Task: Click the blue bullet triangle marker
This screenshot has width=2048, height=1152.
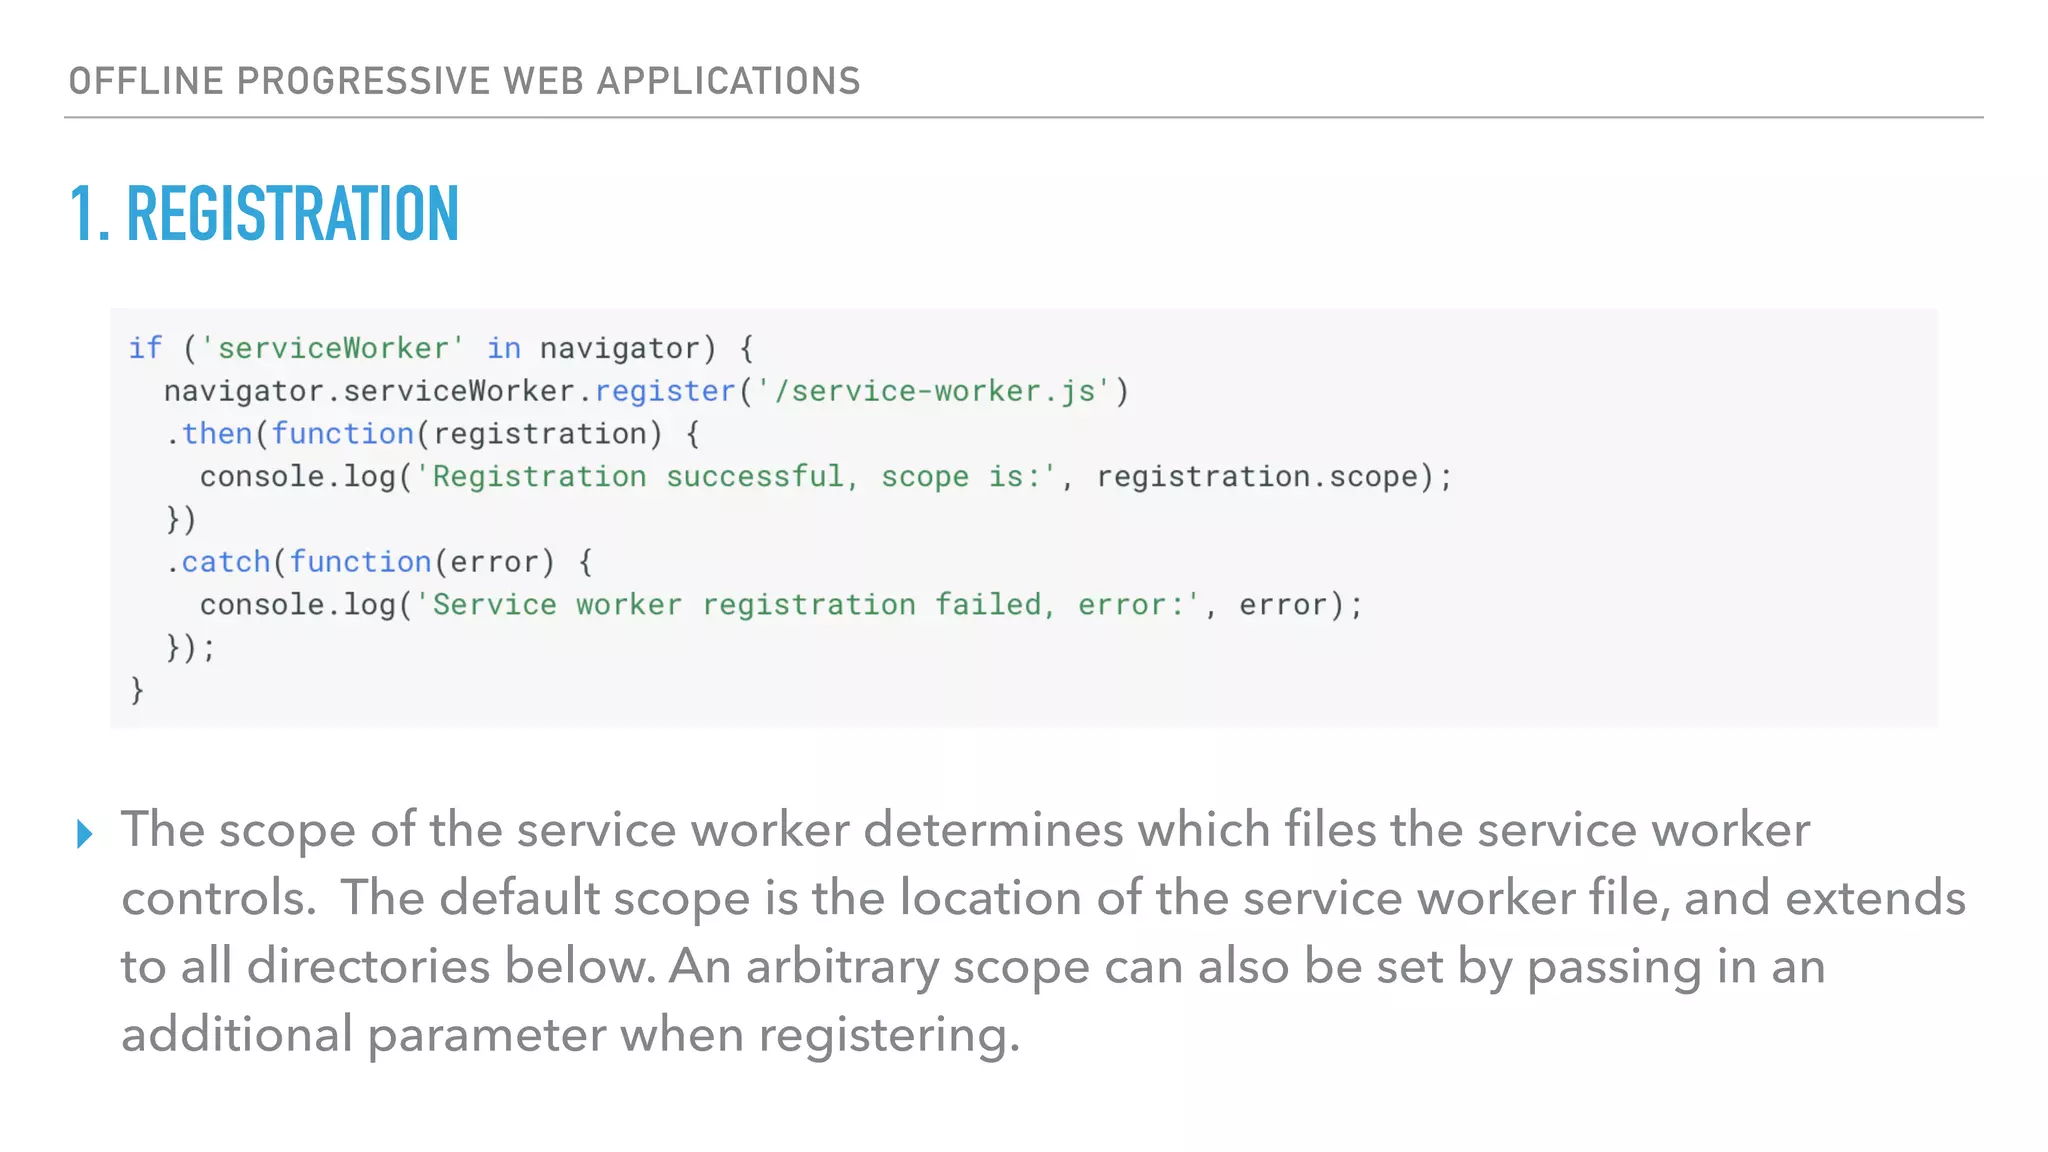Action: click(x=84, y=833)
